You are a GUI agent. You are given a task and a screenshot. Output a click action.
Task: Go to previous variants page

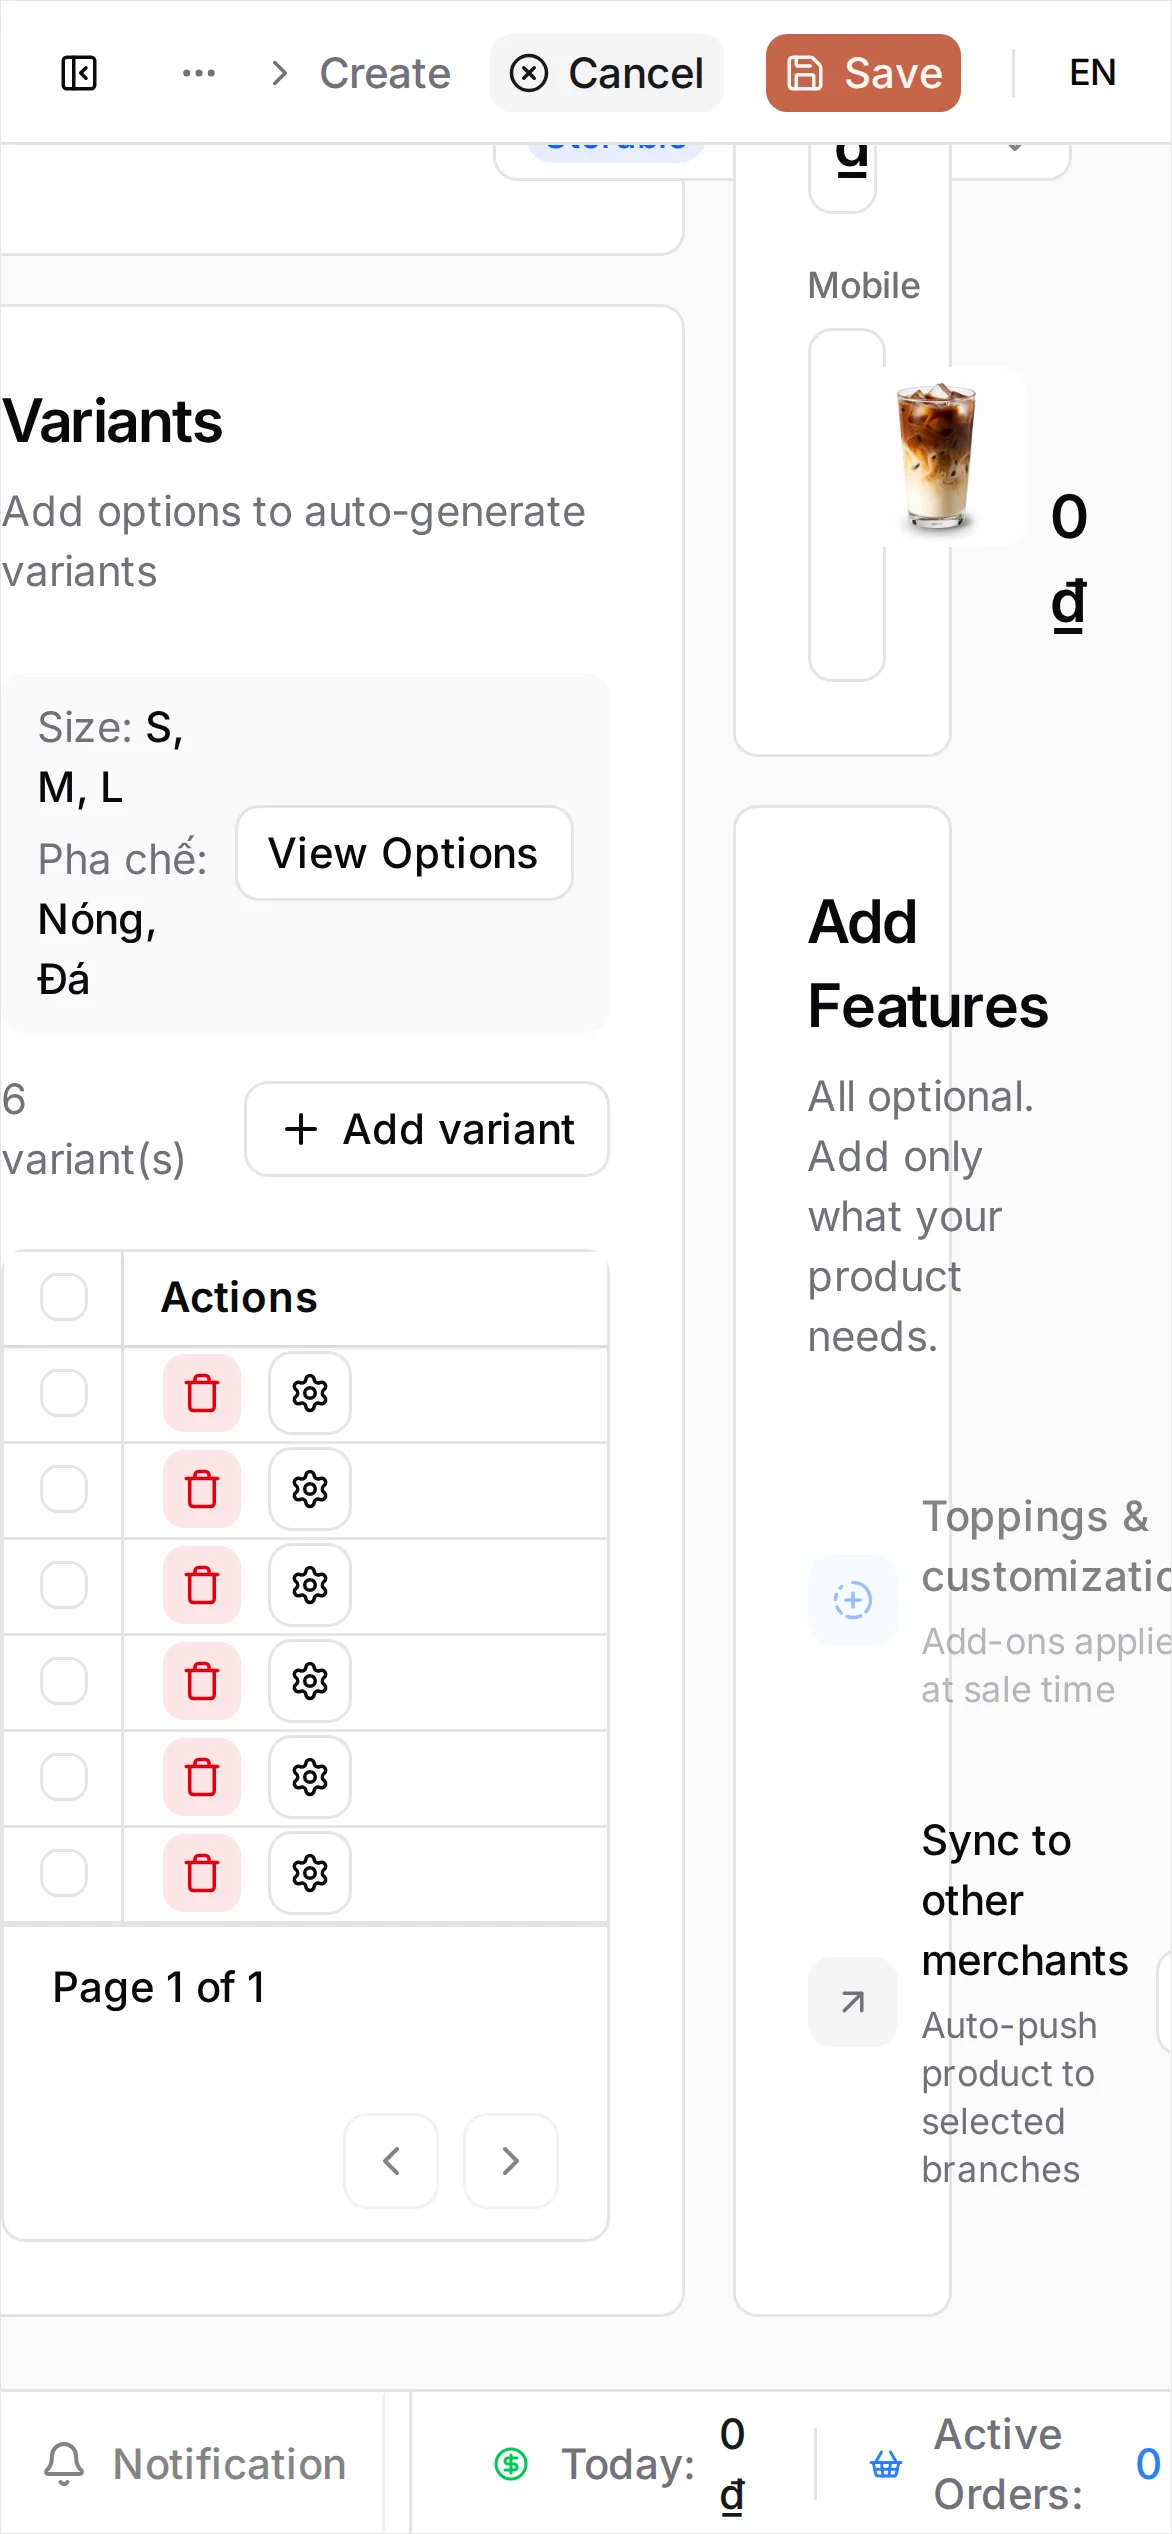(391, 2161)
